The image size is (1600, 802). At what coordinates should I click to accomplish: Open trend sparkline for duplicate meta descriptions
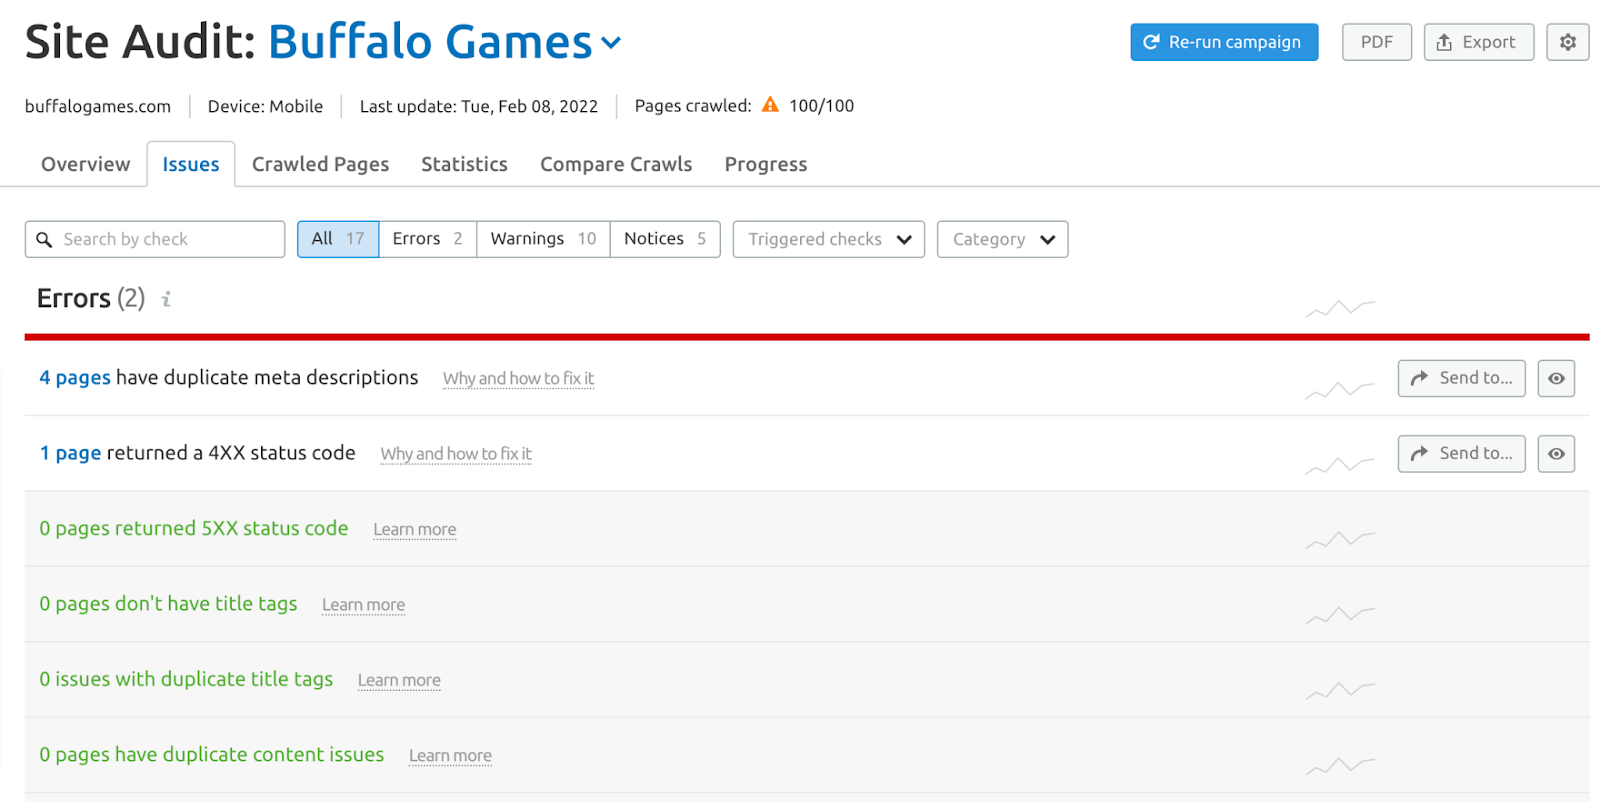1340,389
